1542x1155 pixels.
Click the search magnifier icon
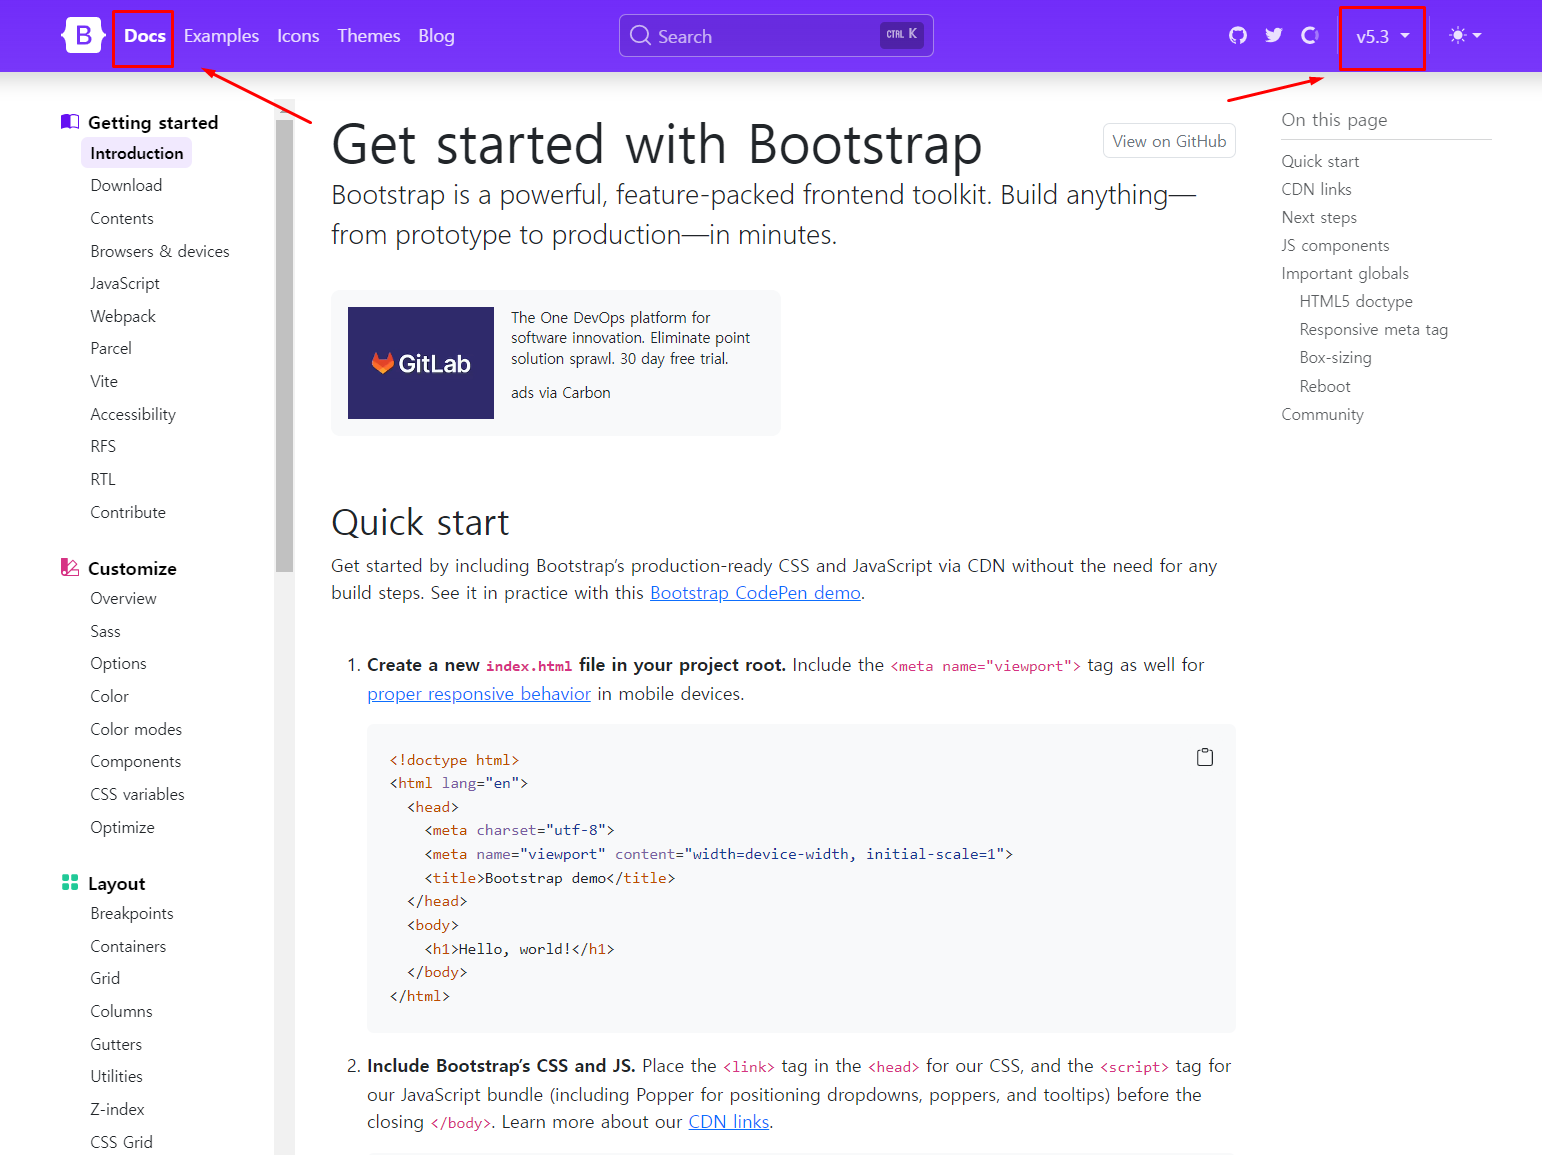click(x=640, y=35)
